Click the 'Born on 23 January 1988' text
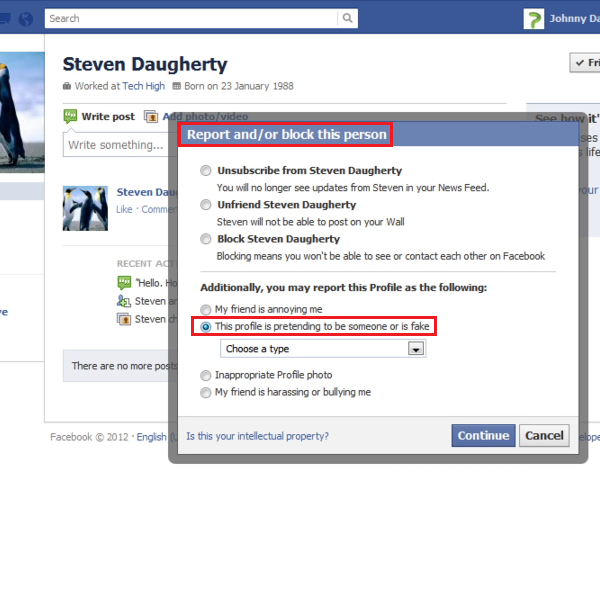This screenshot has width=600, height=600. [239, 86]
